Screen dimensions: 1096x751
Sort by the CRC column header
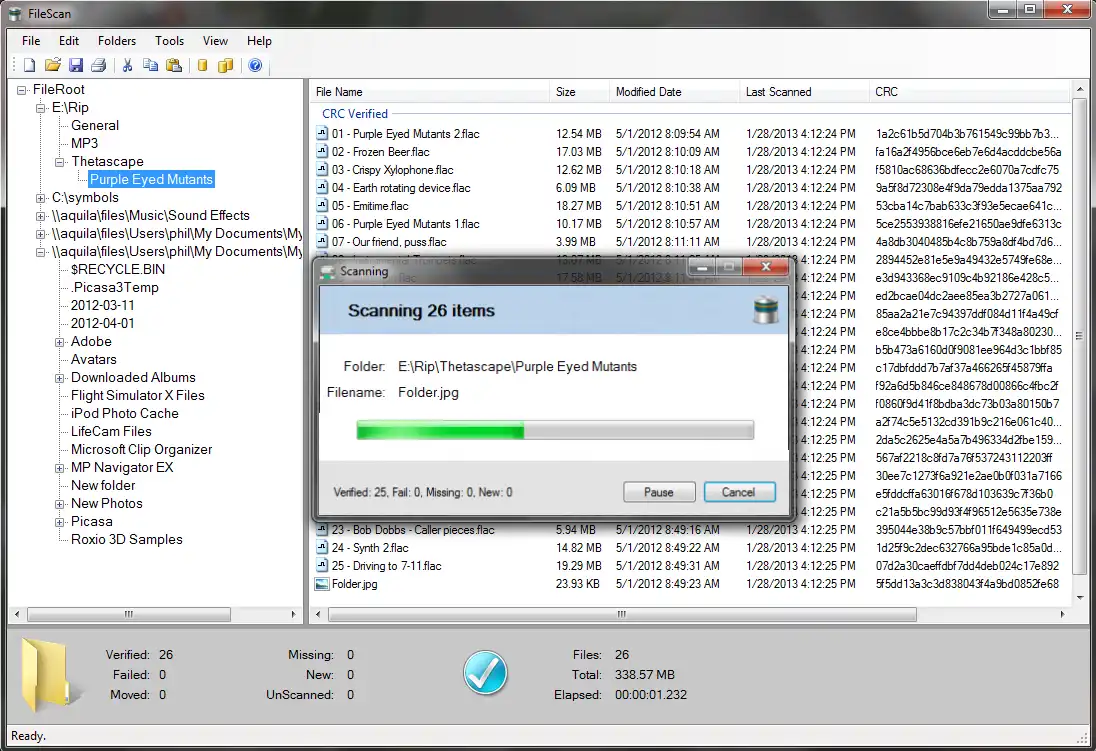970,92
